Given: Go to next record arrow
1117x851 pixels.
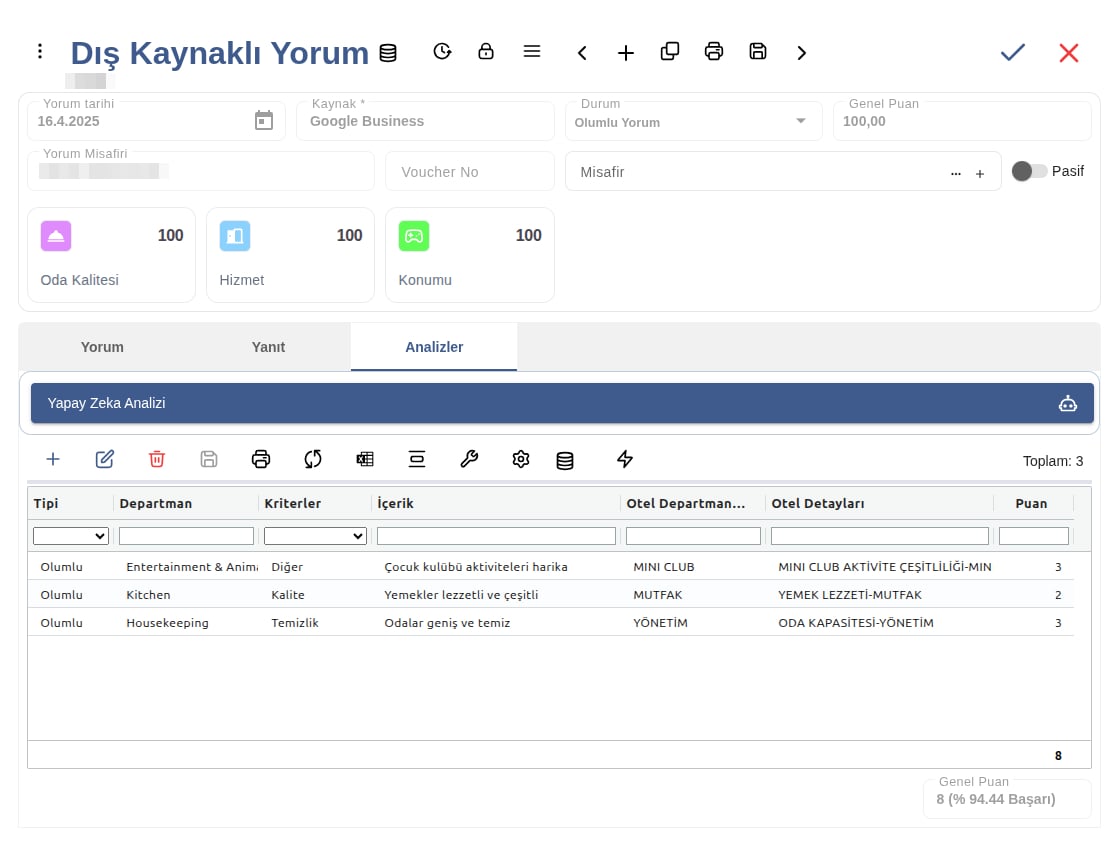Looking at the screenshot, I should (801, 53).
